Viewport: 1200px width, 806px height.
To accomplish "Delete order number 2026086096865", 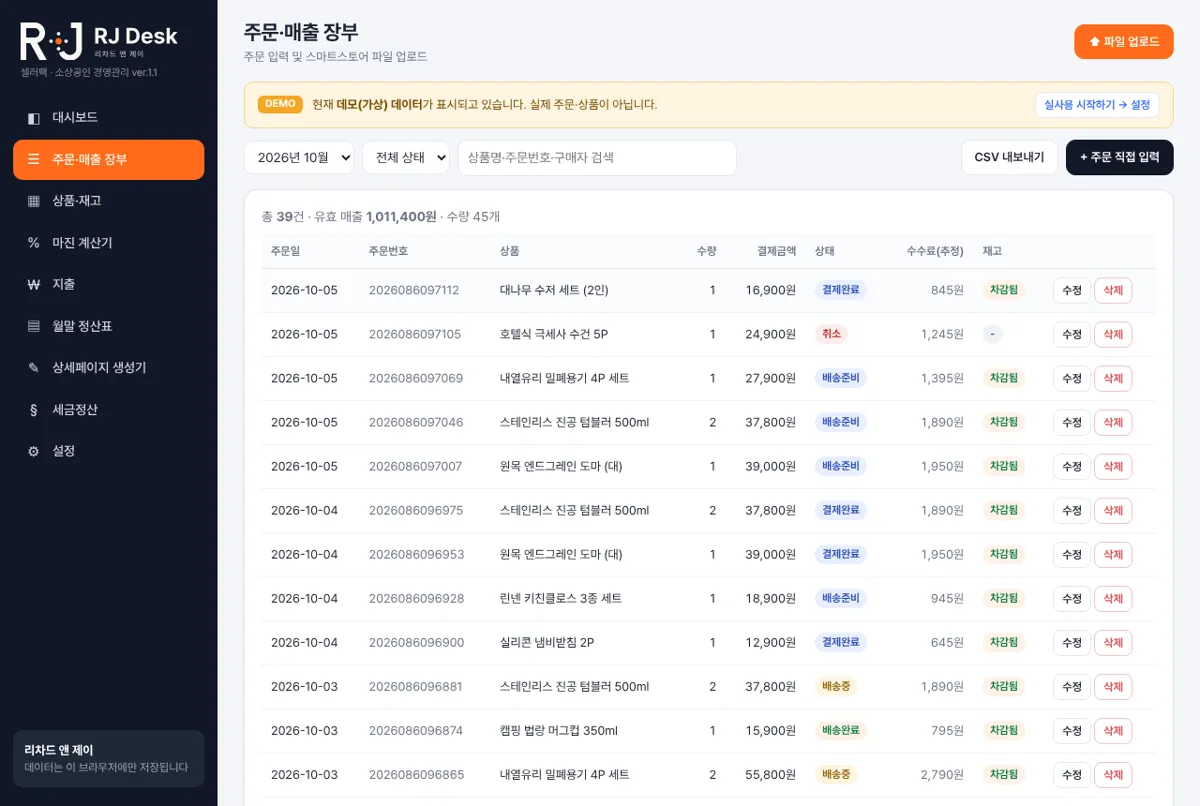I will pos(1113,774).
